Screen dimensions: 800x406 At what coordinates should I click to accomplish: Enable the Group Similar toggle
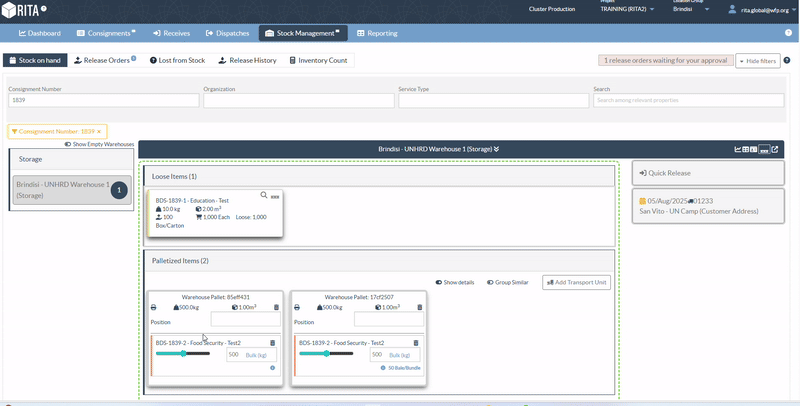pos(490,282)
